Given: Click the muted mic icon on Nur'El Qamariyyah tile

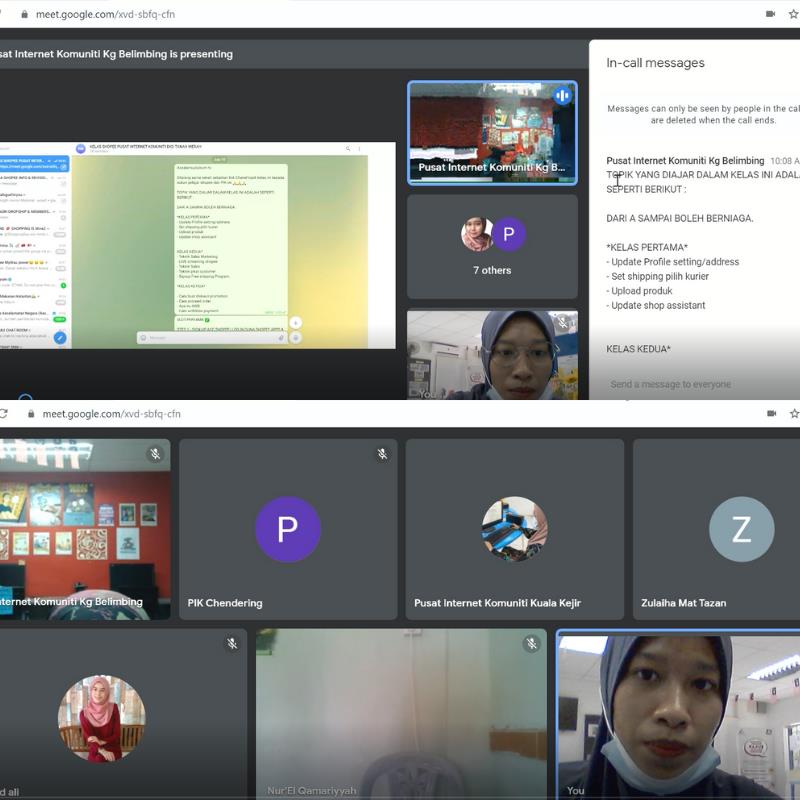Looking at the screenshot, I should [x=531, y=644].
